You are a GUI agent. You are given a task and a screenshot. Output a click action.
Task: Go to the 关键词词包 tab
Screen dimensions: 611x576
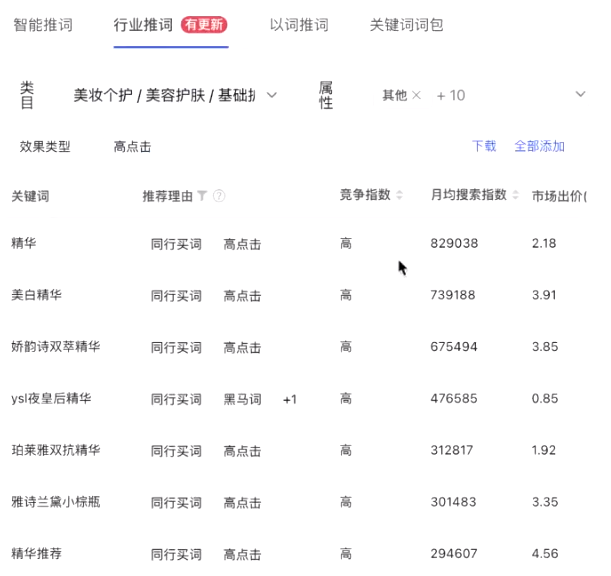406,25
